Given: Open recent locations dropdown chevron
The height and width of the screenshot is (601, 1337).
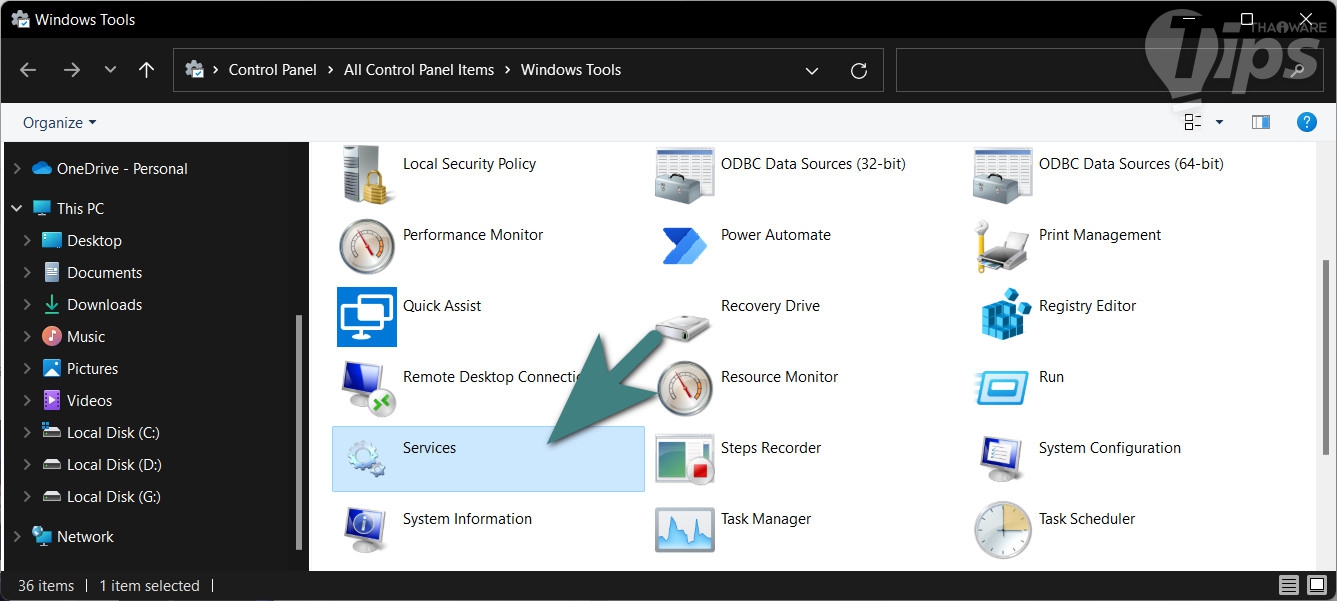Looking at the screenshot, I should [110, 70].
